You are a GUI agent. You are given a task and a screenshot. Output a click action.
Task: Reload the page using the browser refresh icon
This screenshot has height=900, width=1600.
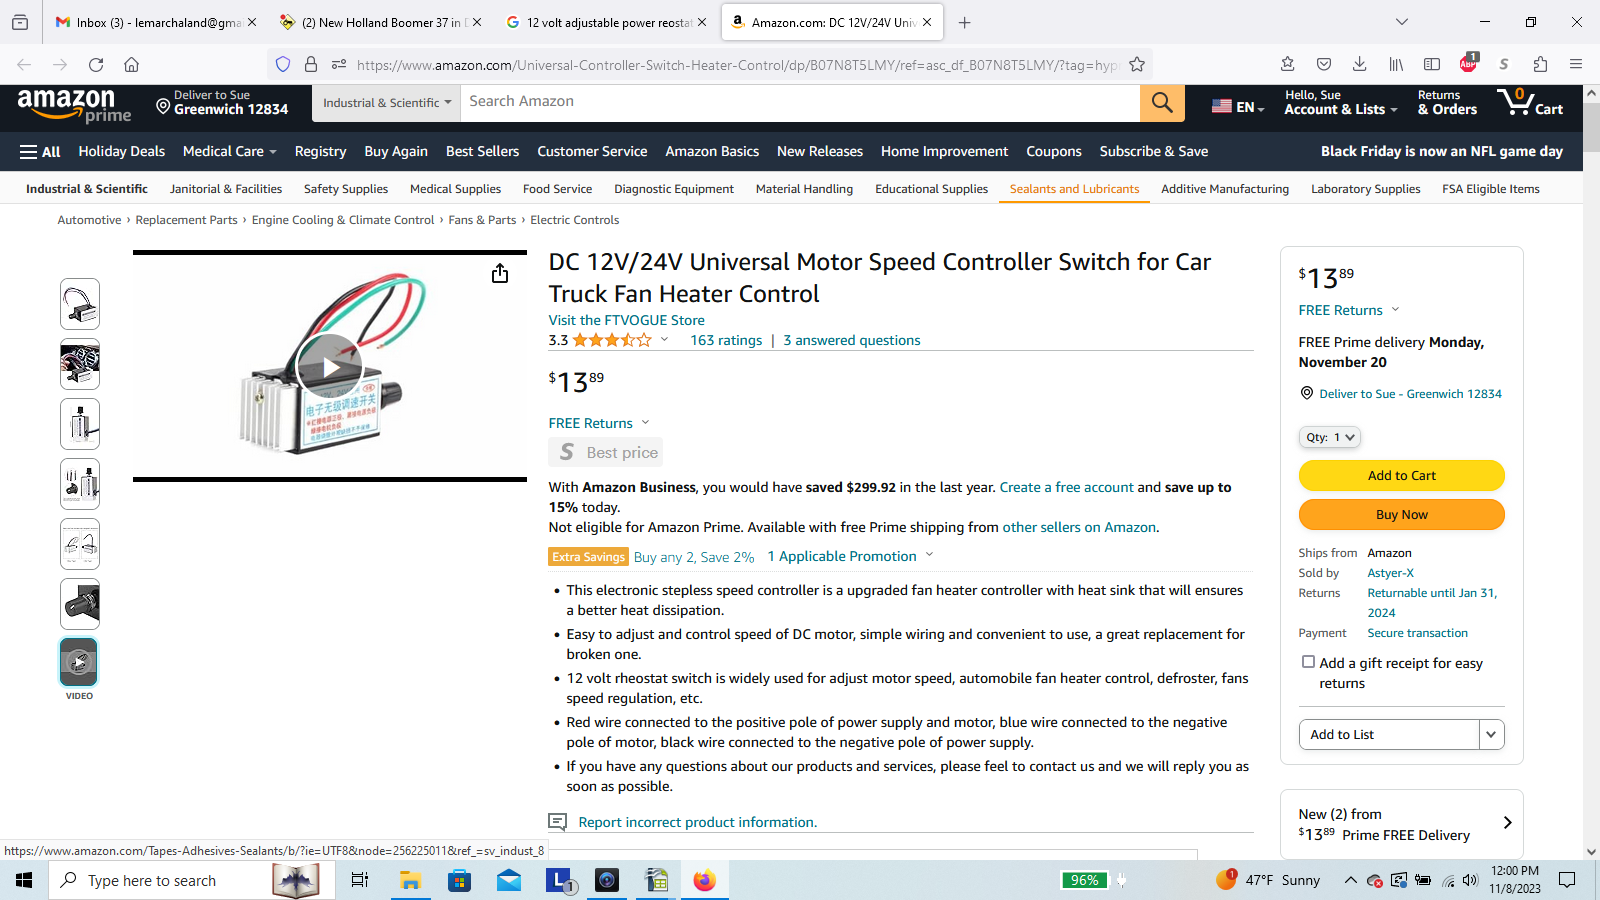96,64
